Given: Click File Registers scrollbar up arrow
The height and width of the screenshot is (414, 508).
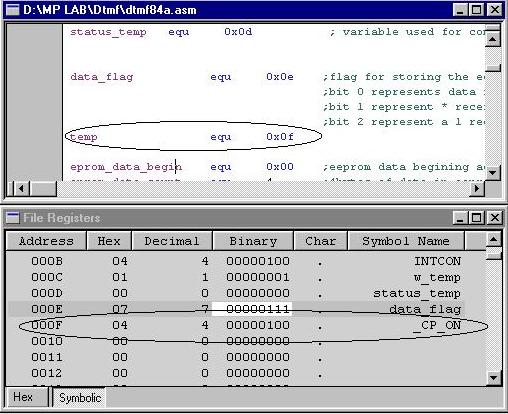Looking at the screenshot, I should (494, 239).
